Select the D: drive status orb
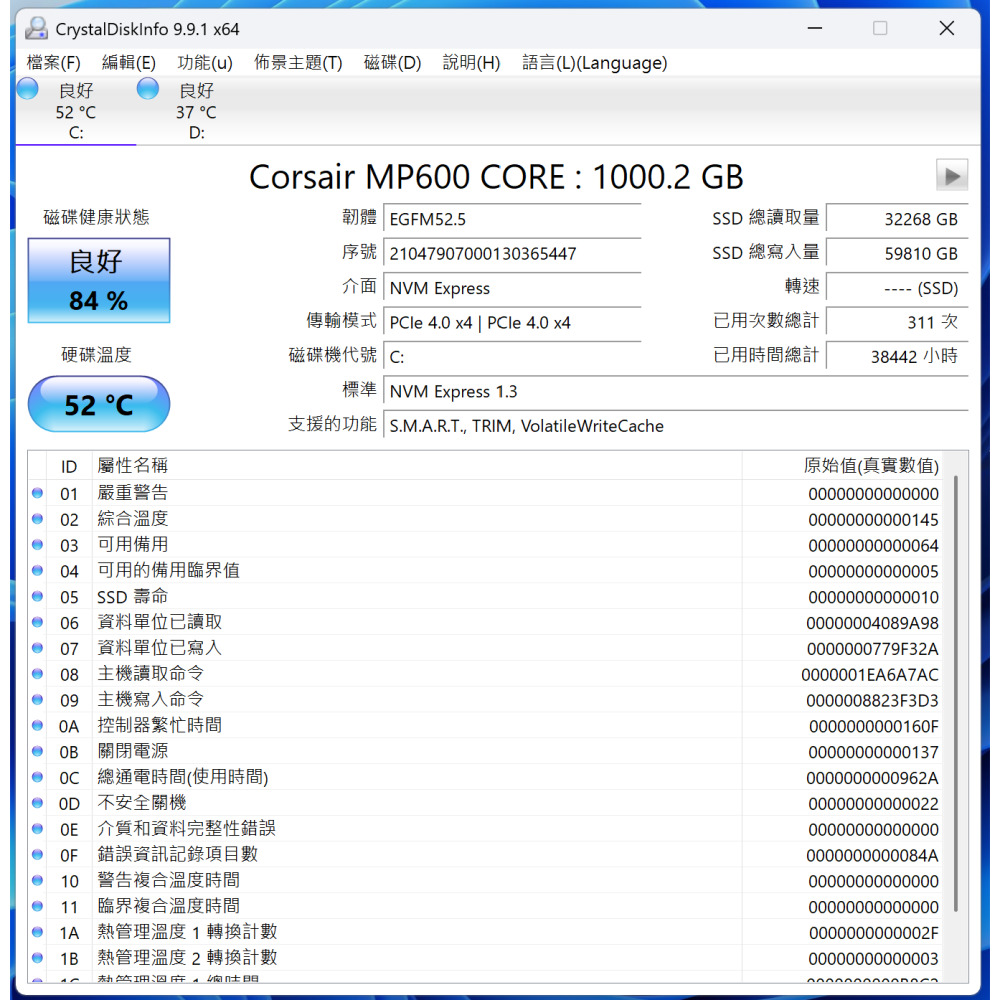Viewport: 1000px width, 1000px height. [x=148, y=89]
